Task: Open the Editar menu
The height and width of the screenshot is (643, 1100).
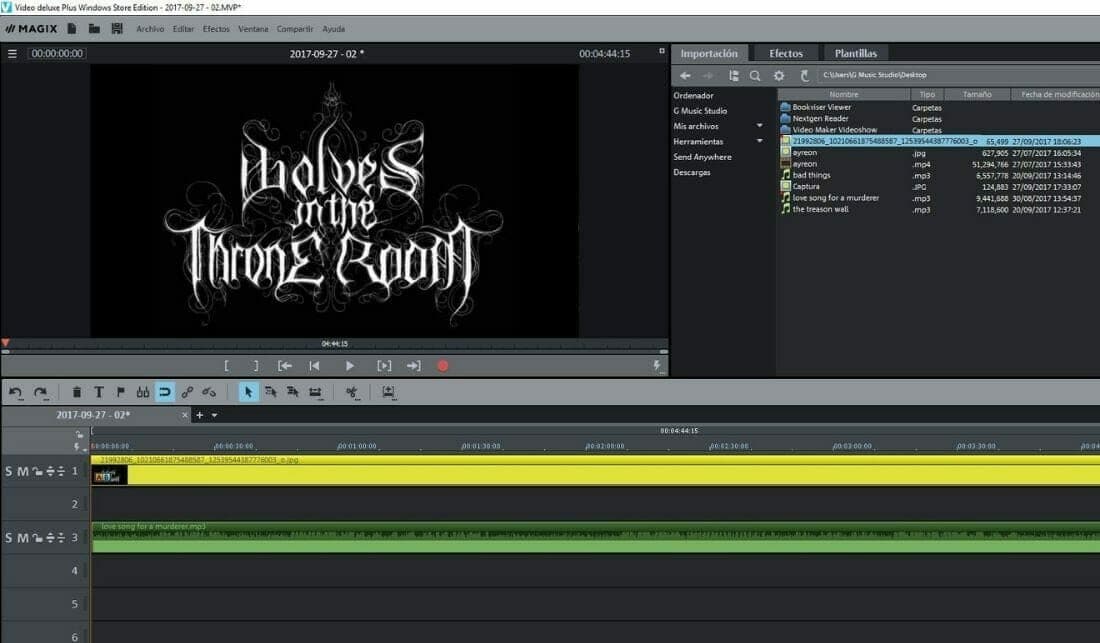Action: click(183, 29)
